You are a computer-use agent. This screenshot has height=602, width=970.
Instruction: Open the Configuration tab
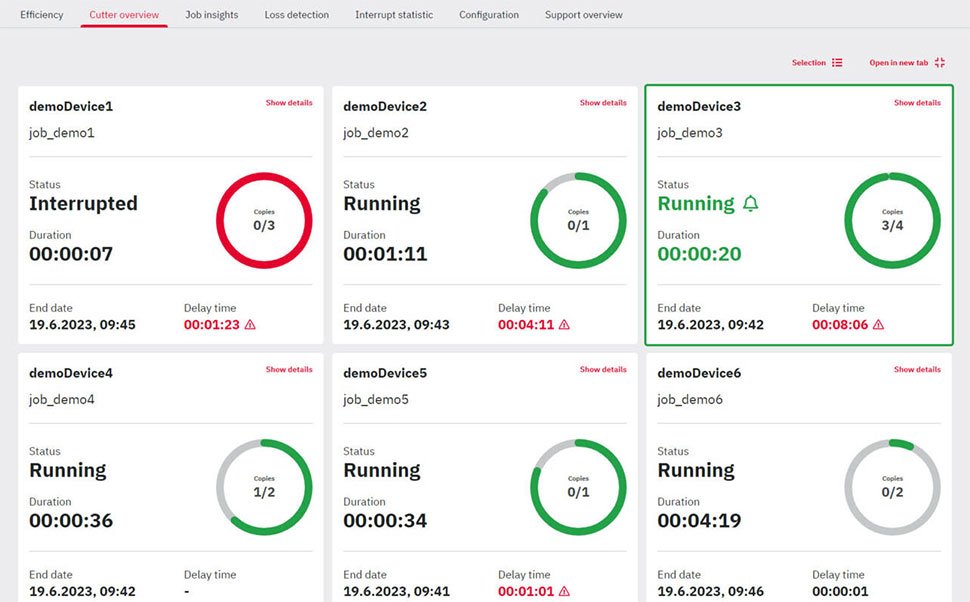489,15
